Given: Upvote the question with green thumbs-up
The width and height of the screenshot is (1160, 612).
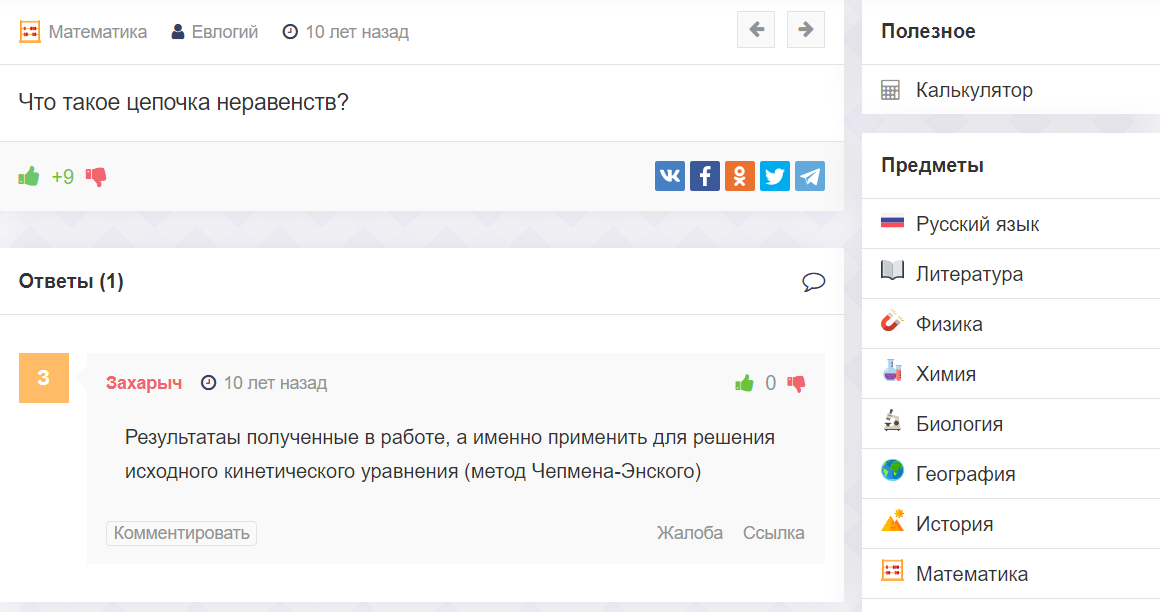Looking at the screenshot, I should (x=29, y=177).
